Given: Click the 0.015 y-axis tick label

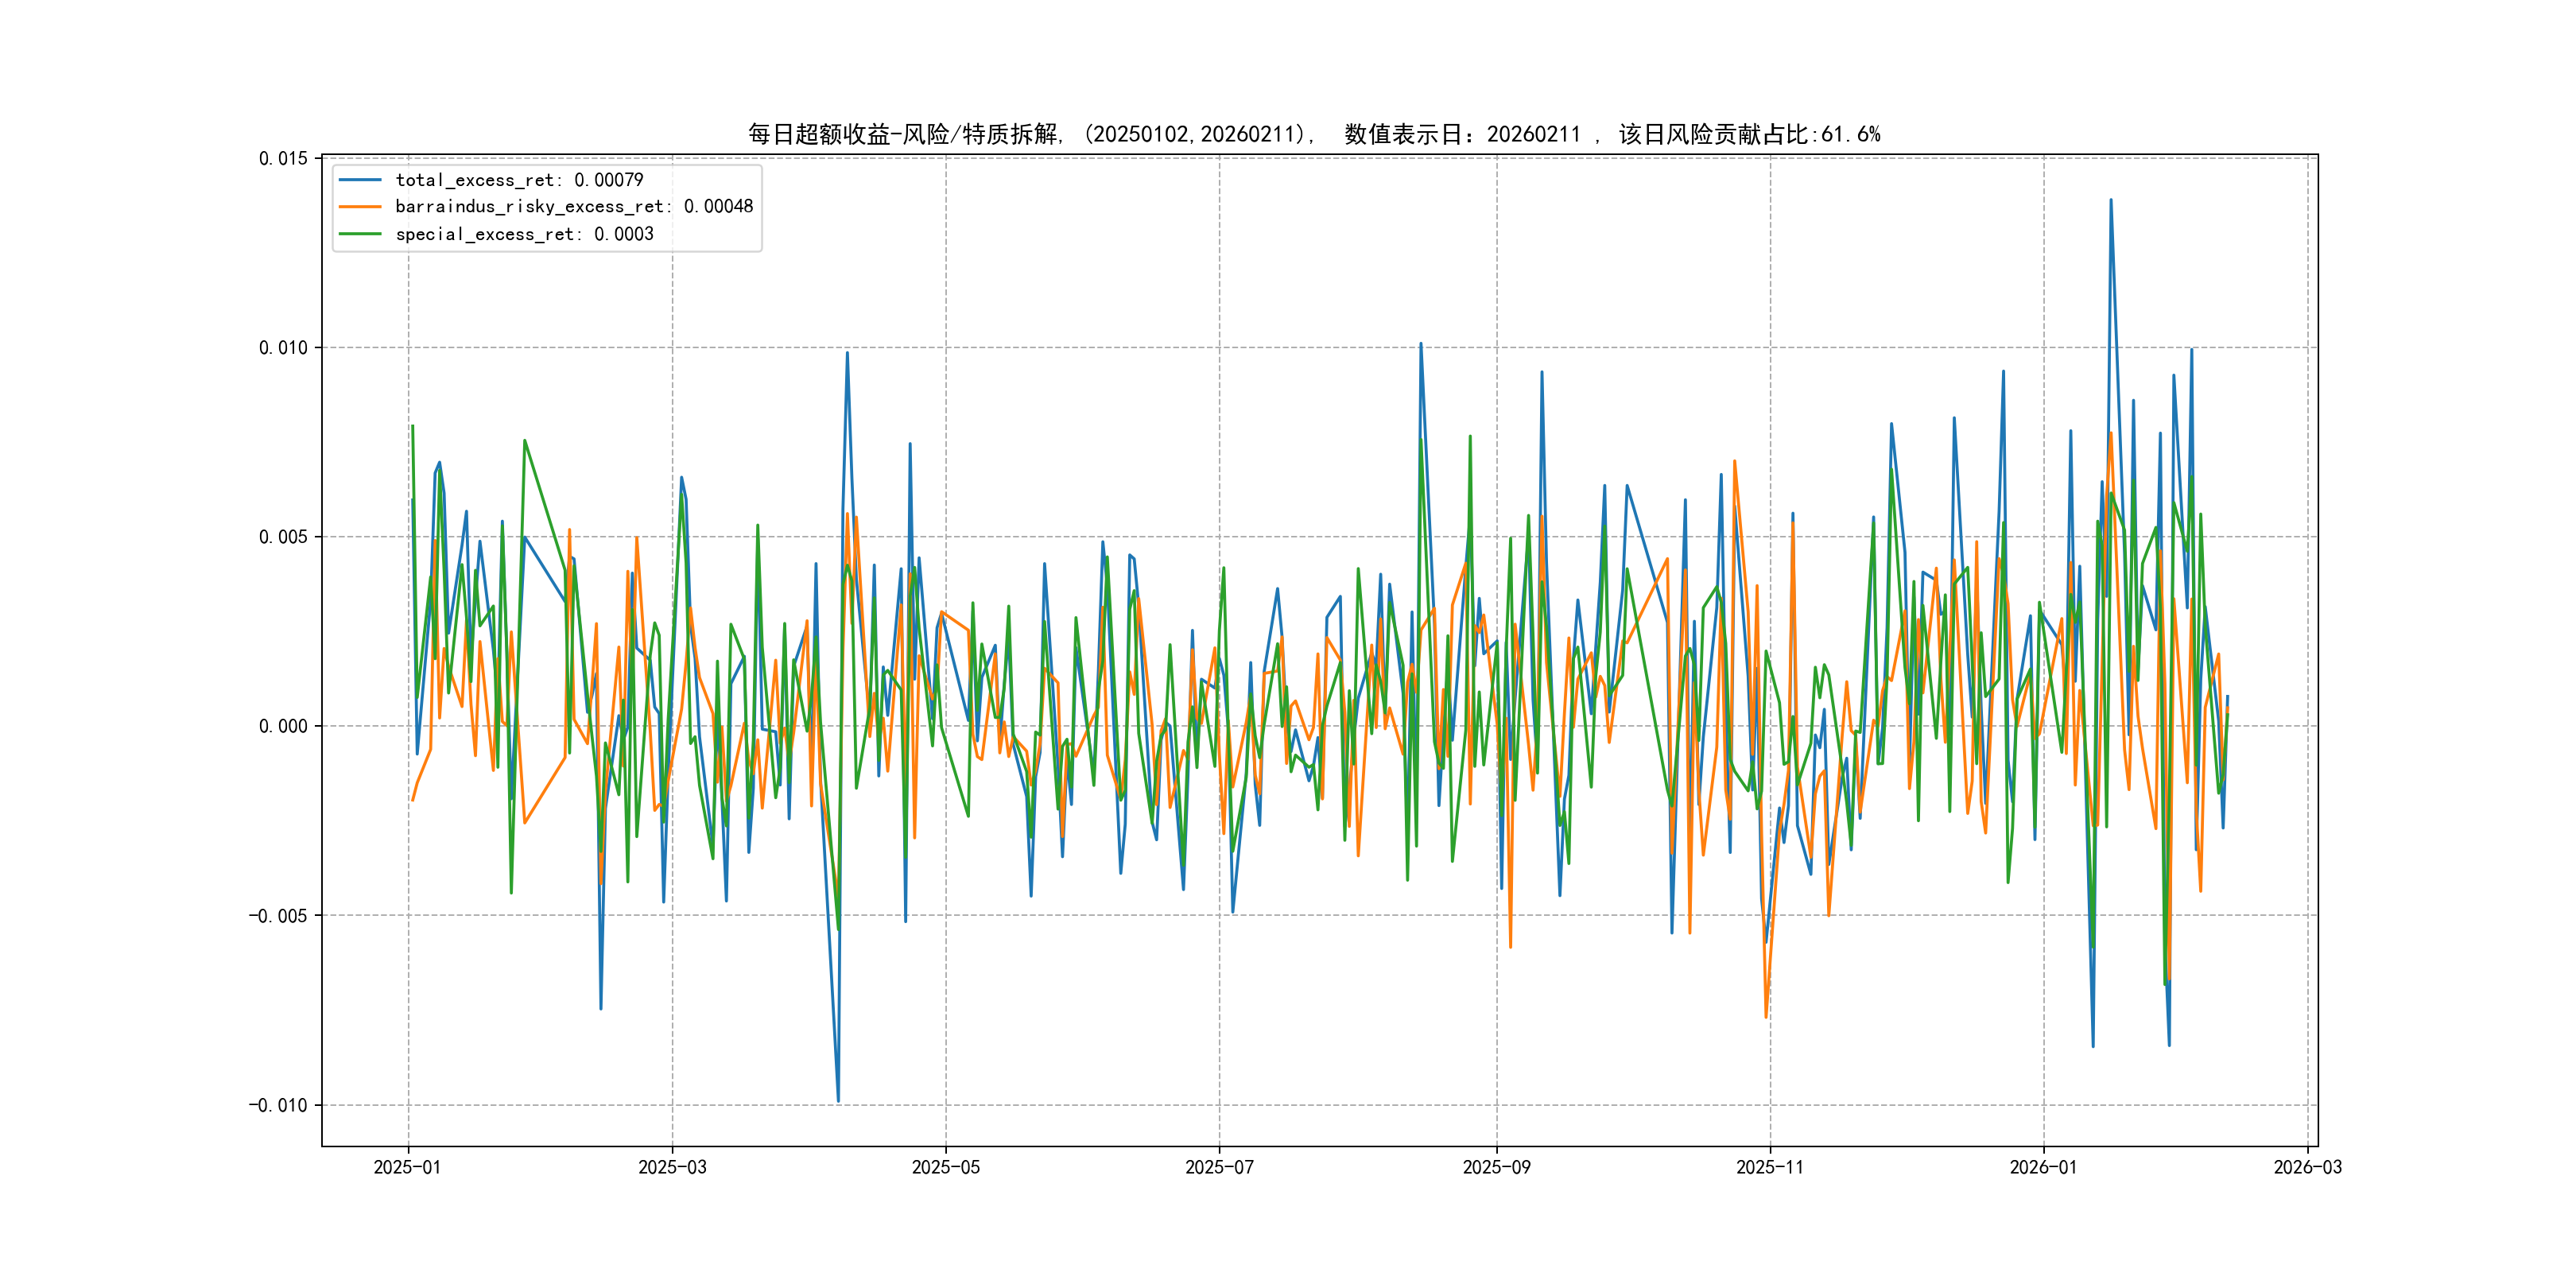Looking at the screenshot, I should tap(283, 159).
